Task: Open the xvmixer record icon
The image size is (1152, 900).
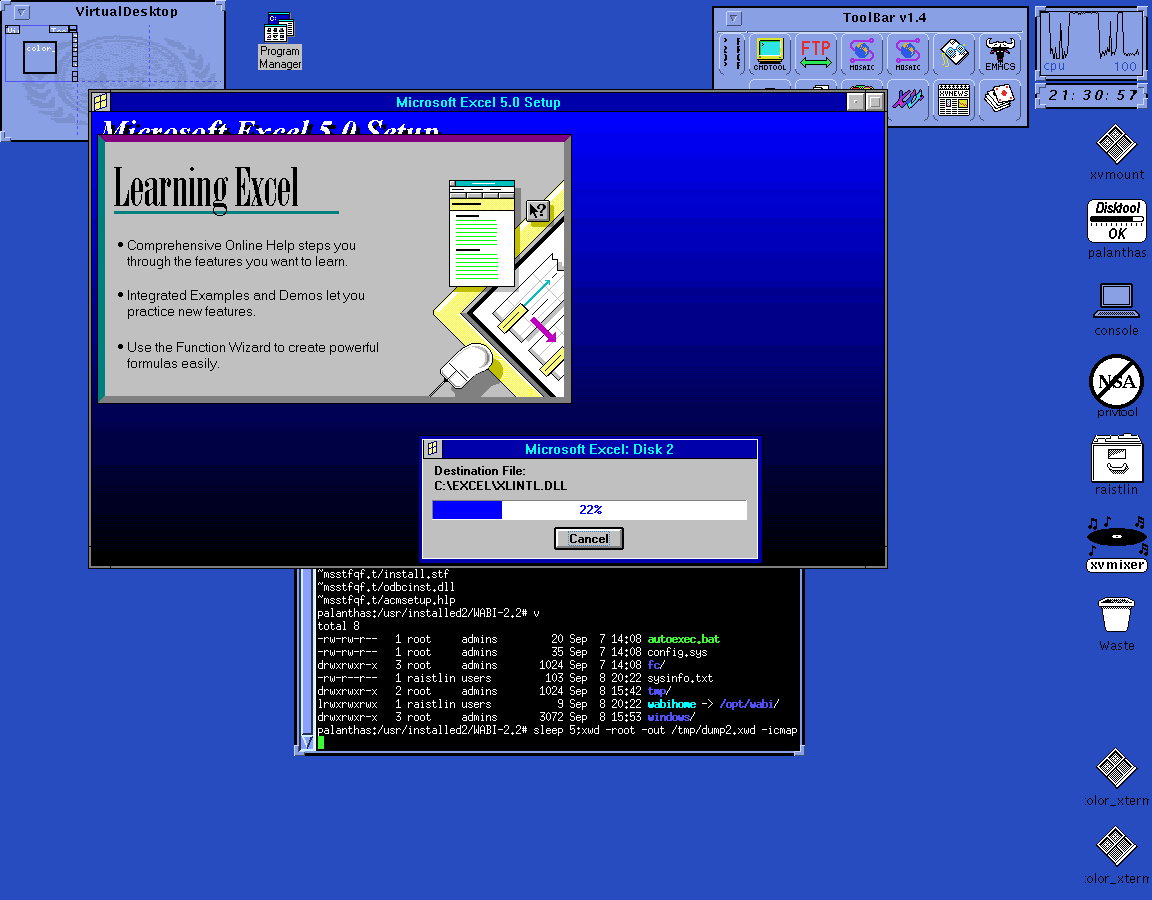Action: point(1117,544)
